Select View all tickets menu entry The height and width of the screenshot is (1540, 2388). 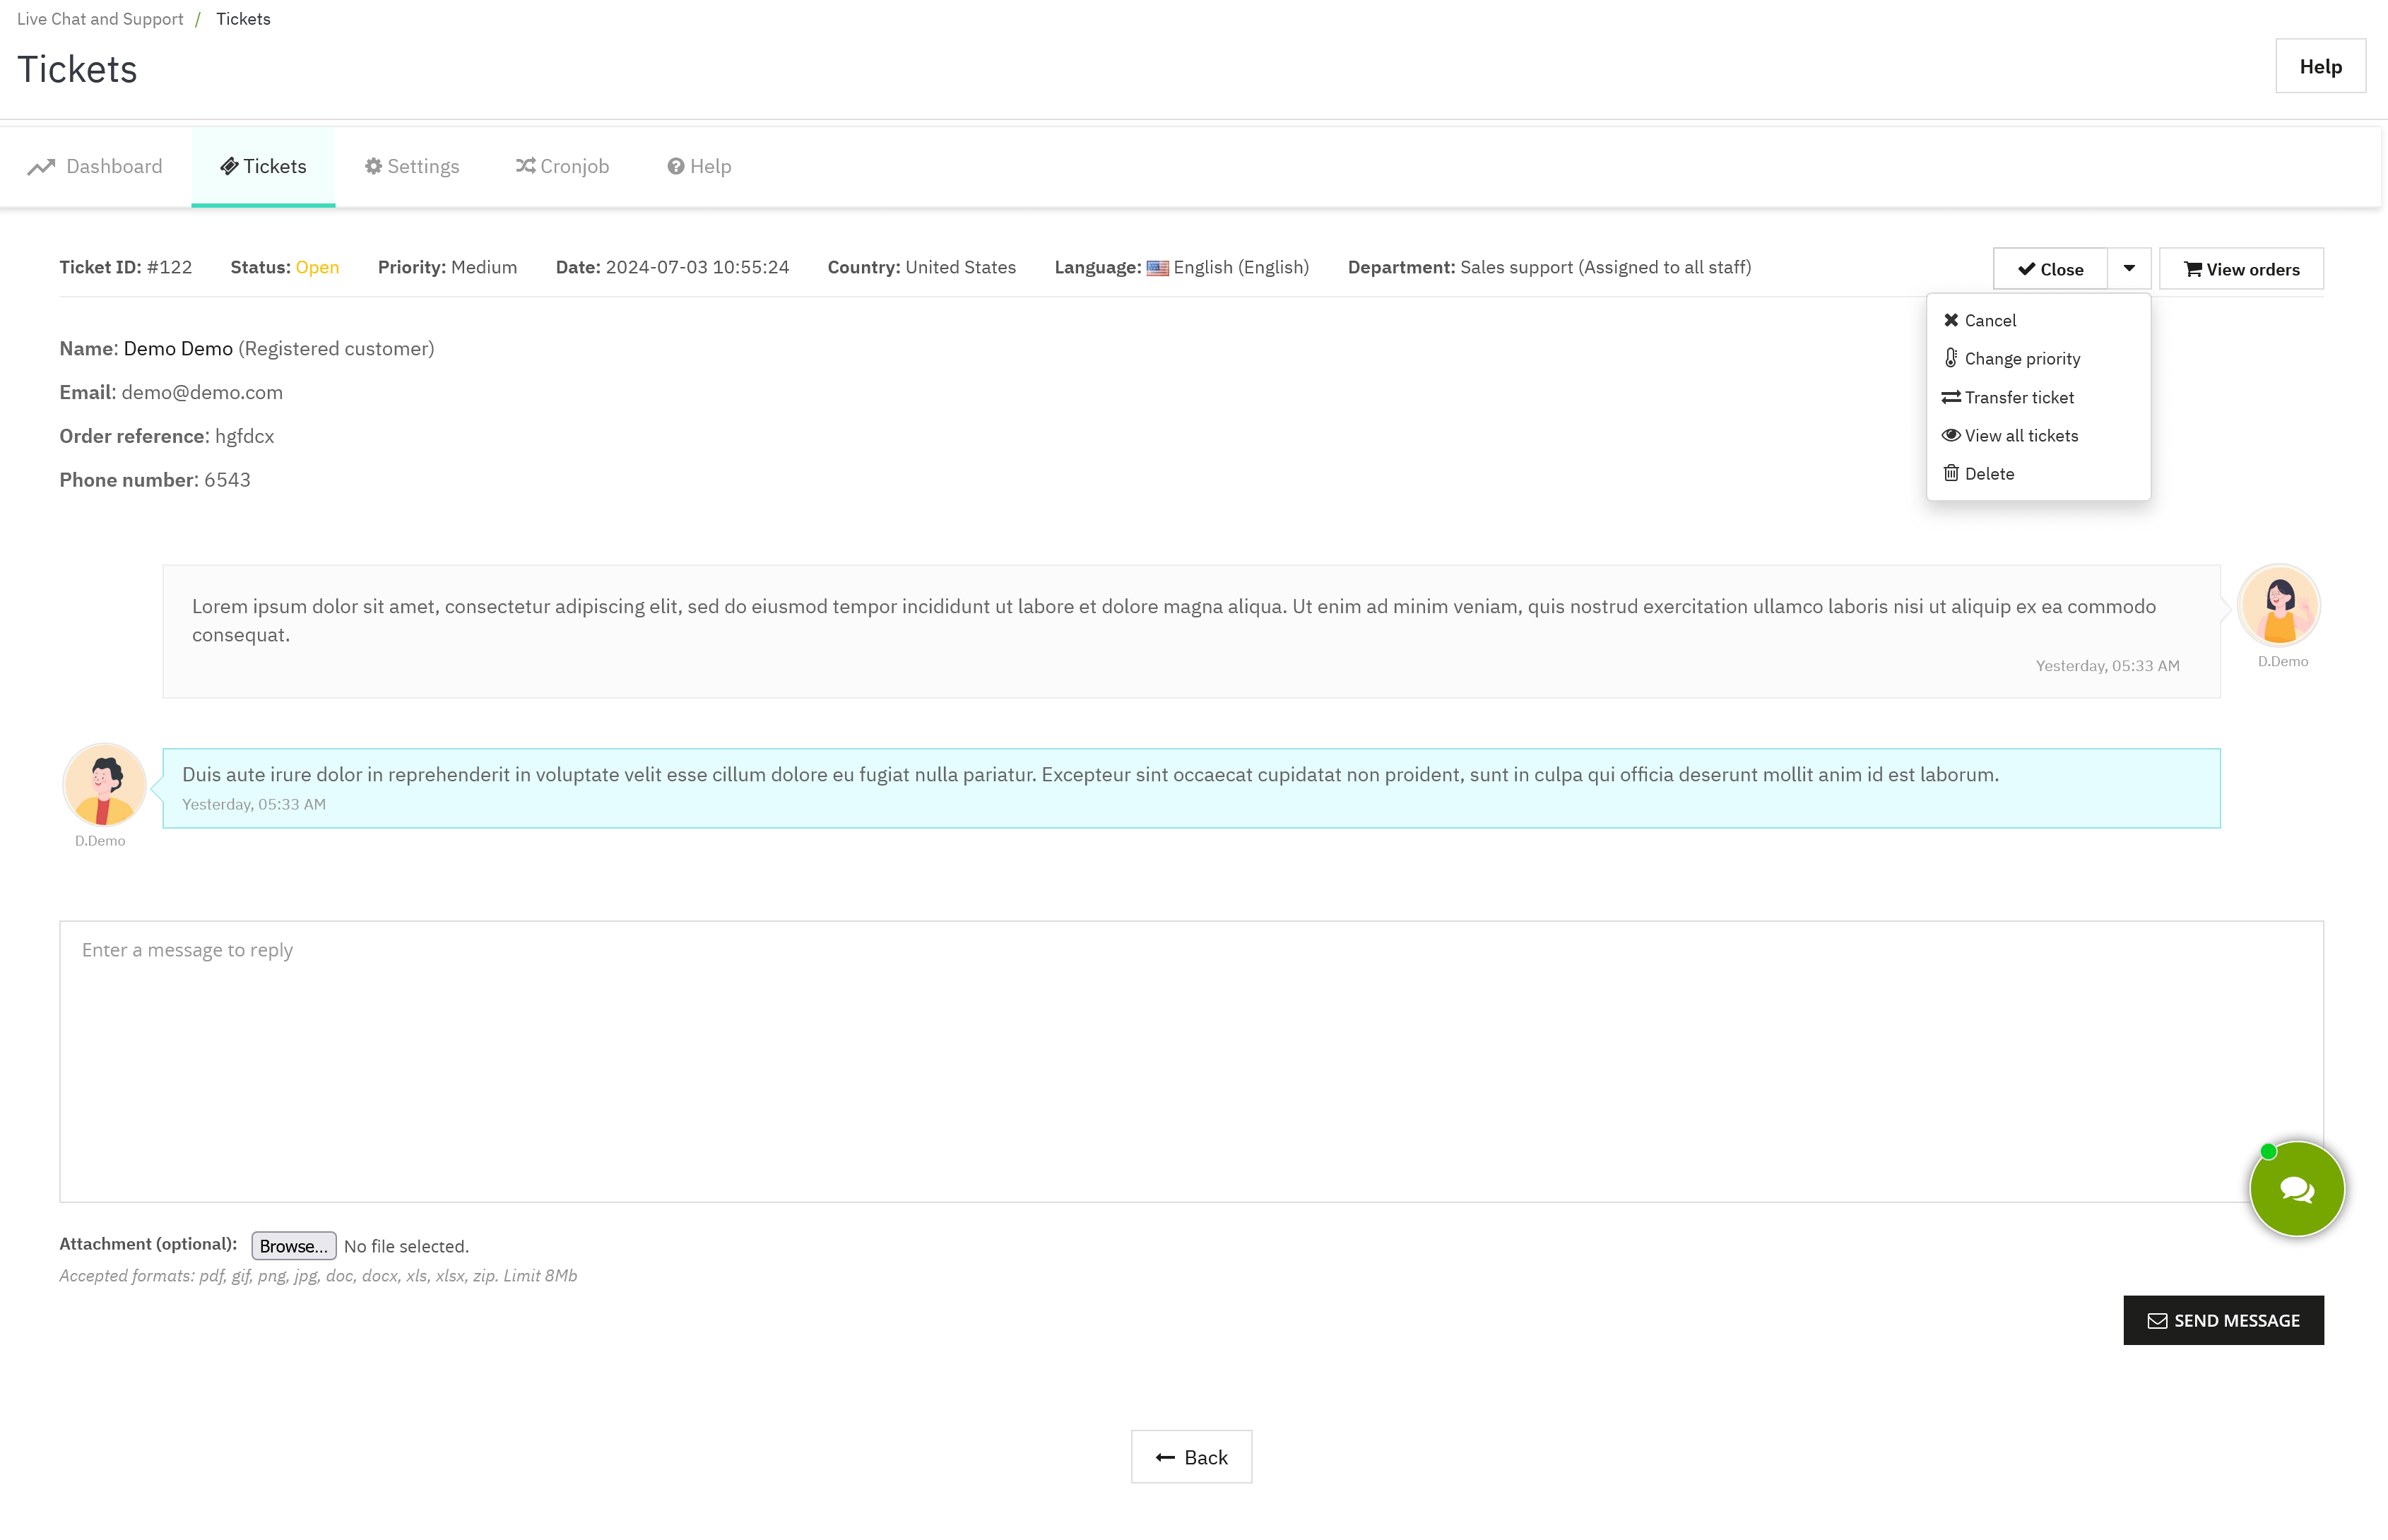(x=2038, y=435)
